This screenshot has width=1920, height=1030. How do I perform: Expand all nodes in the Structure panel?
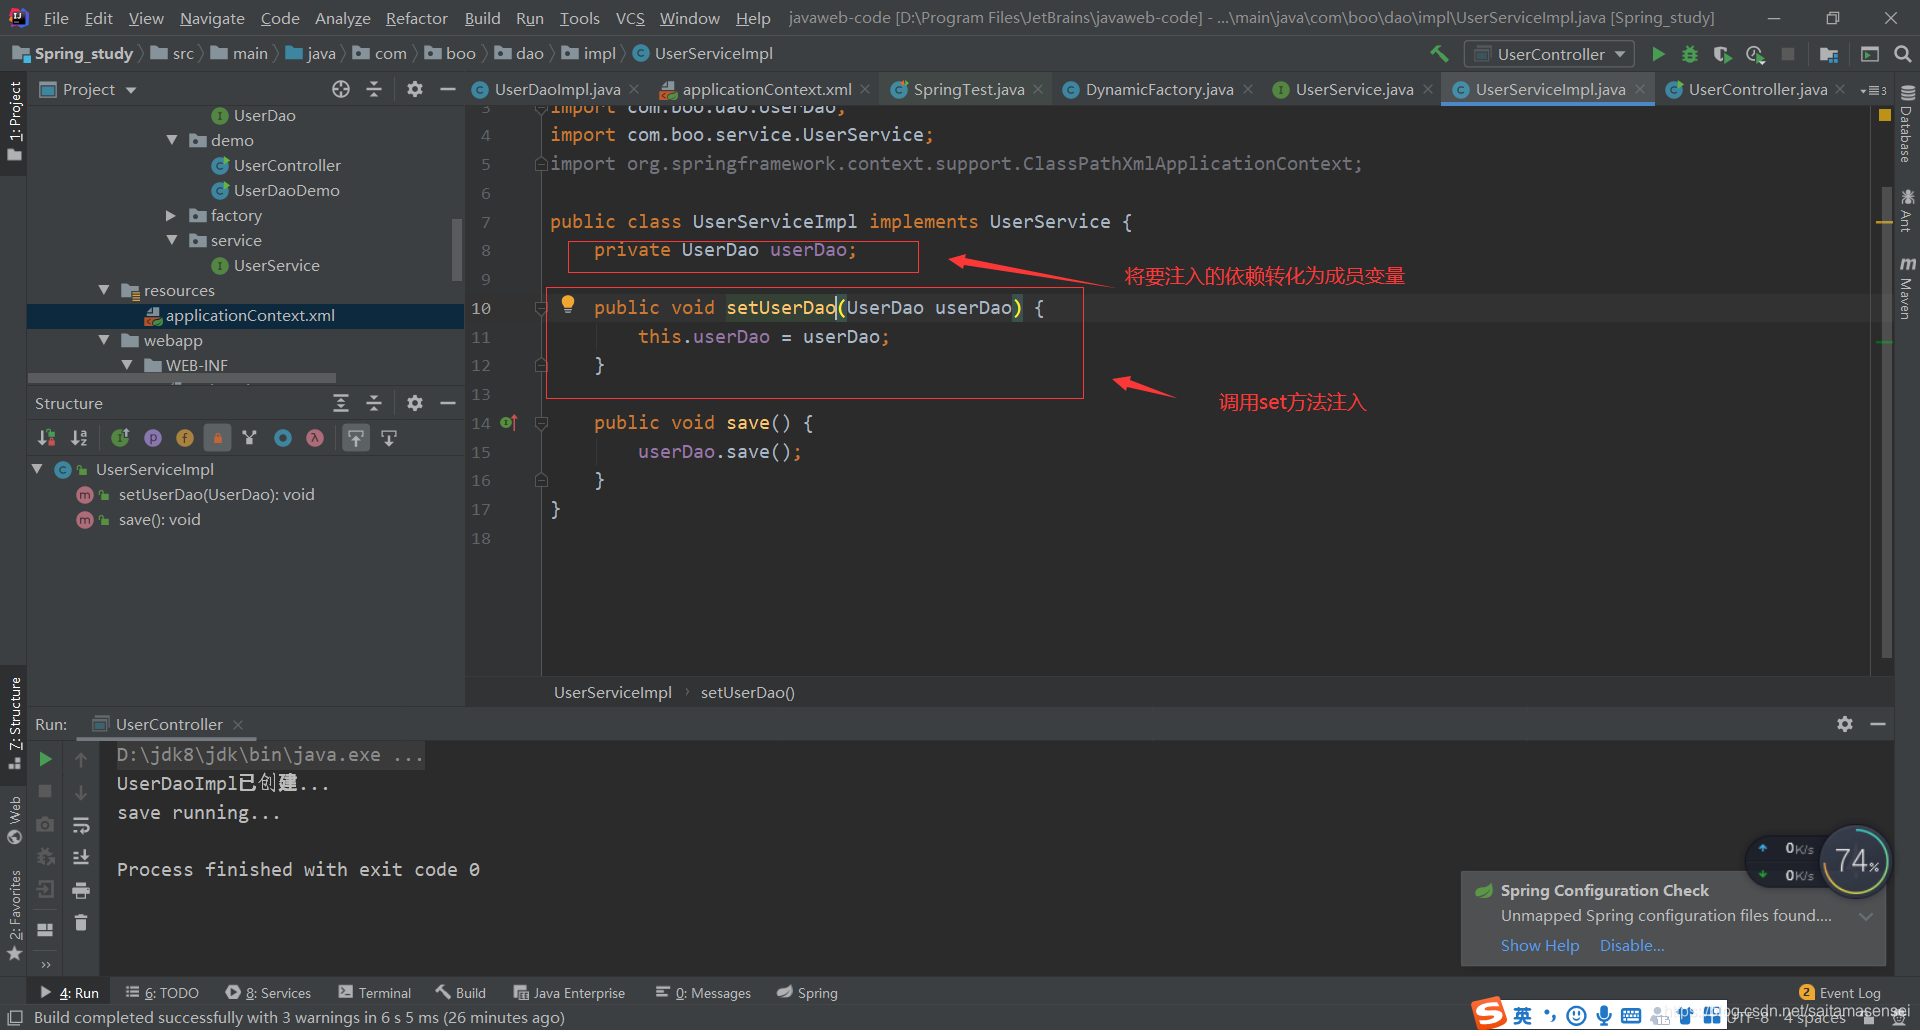341,403
